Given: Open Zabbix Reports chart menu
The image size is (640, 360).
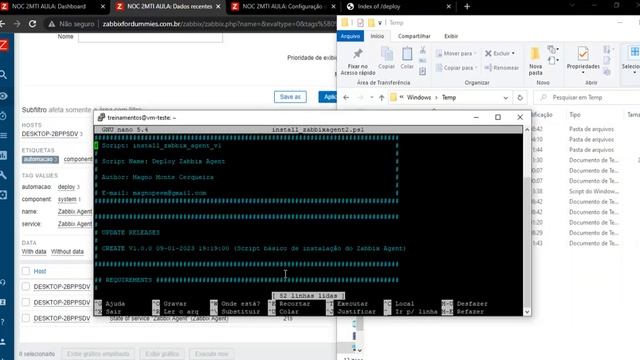Looking at the screenshot, I should click(3, 155).
